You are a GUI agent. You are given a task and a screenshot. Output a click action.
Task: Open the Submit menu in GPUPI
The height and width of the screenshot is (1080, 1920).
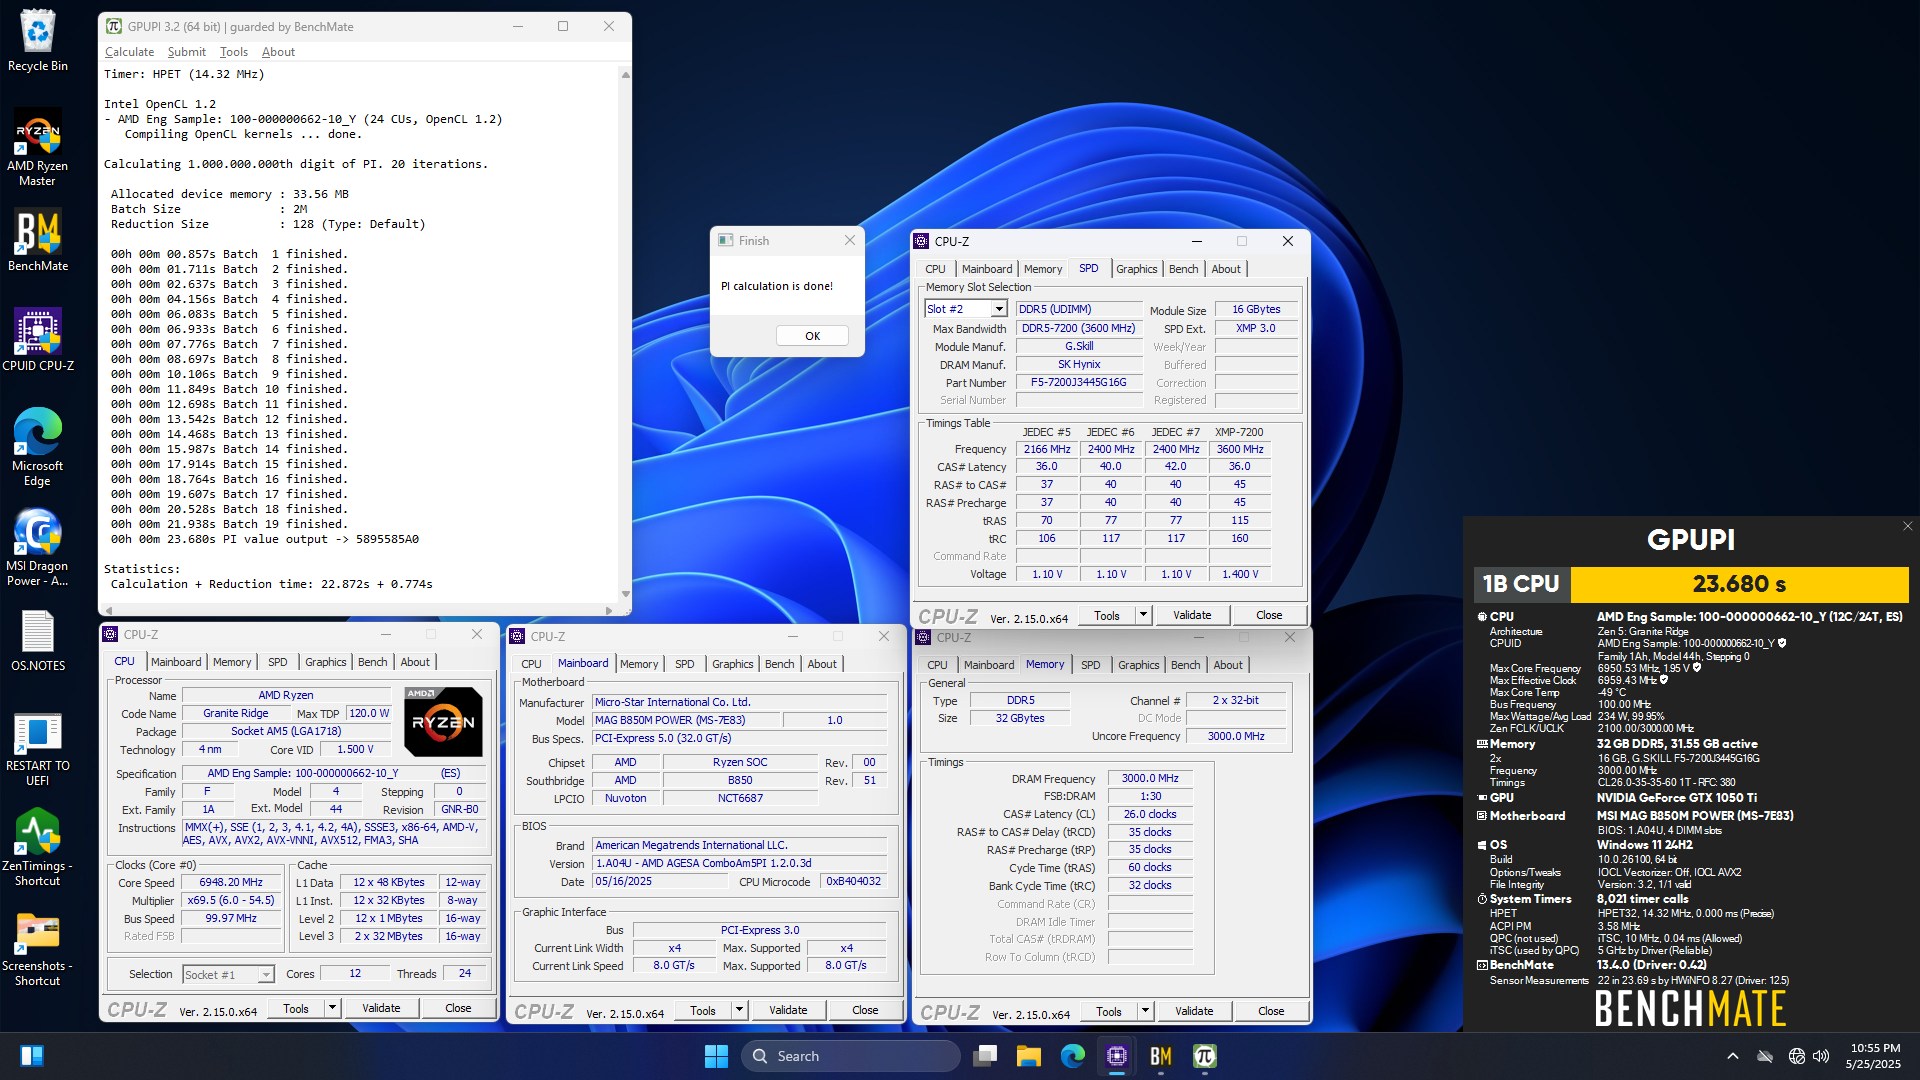coord(186,52)
